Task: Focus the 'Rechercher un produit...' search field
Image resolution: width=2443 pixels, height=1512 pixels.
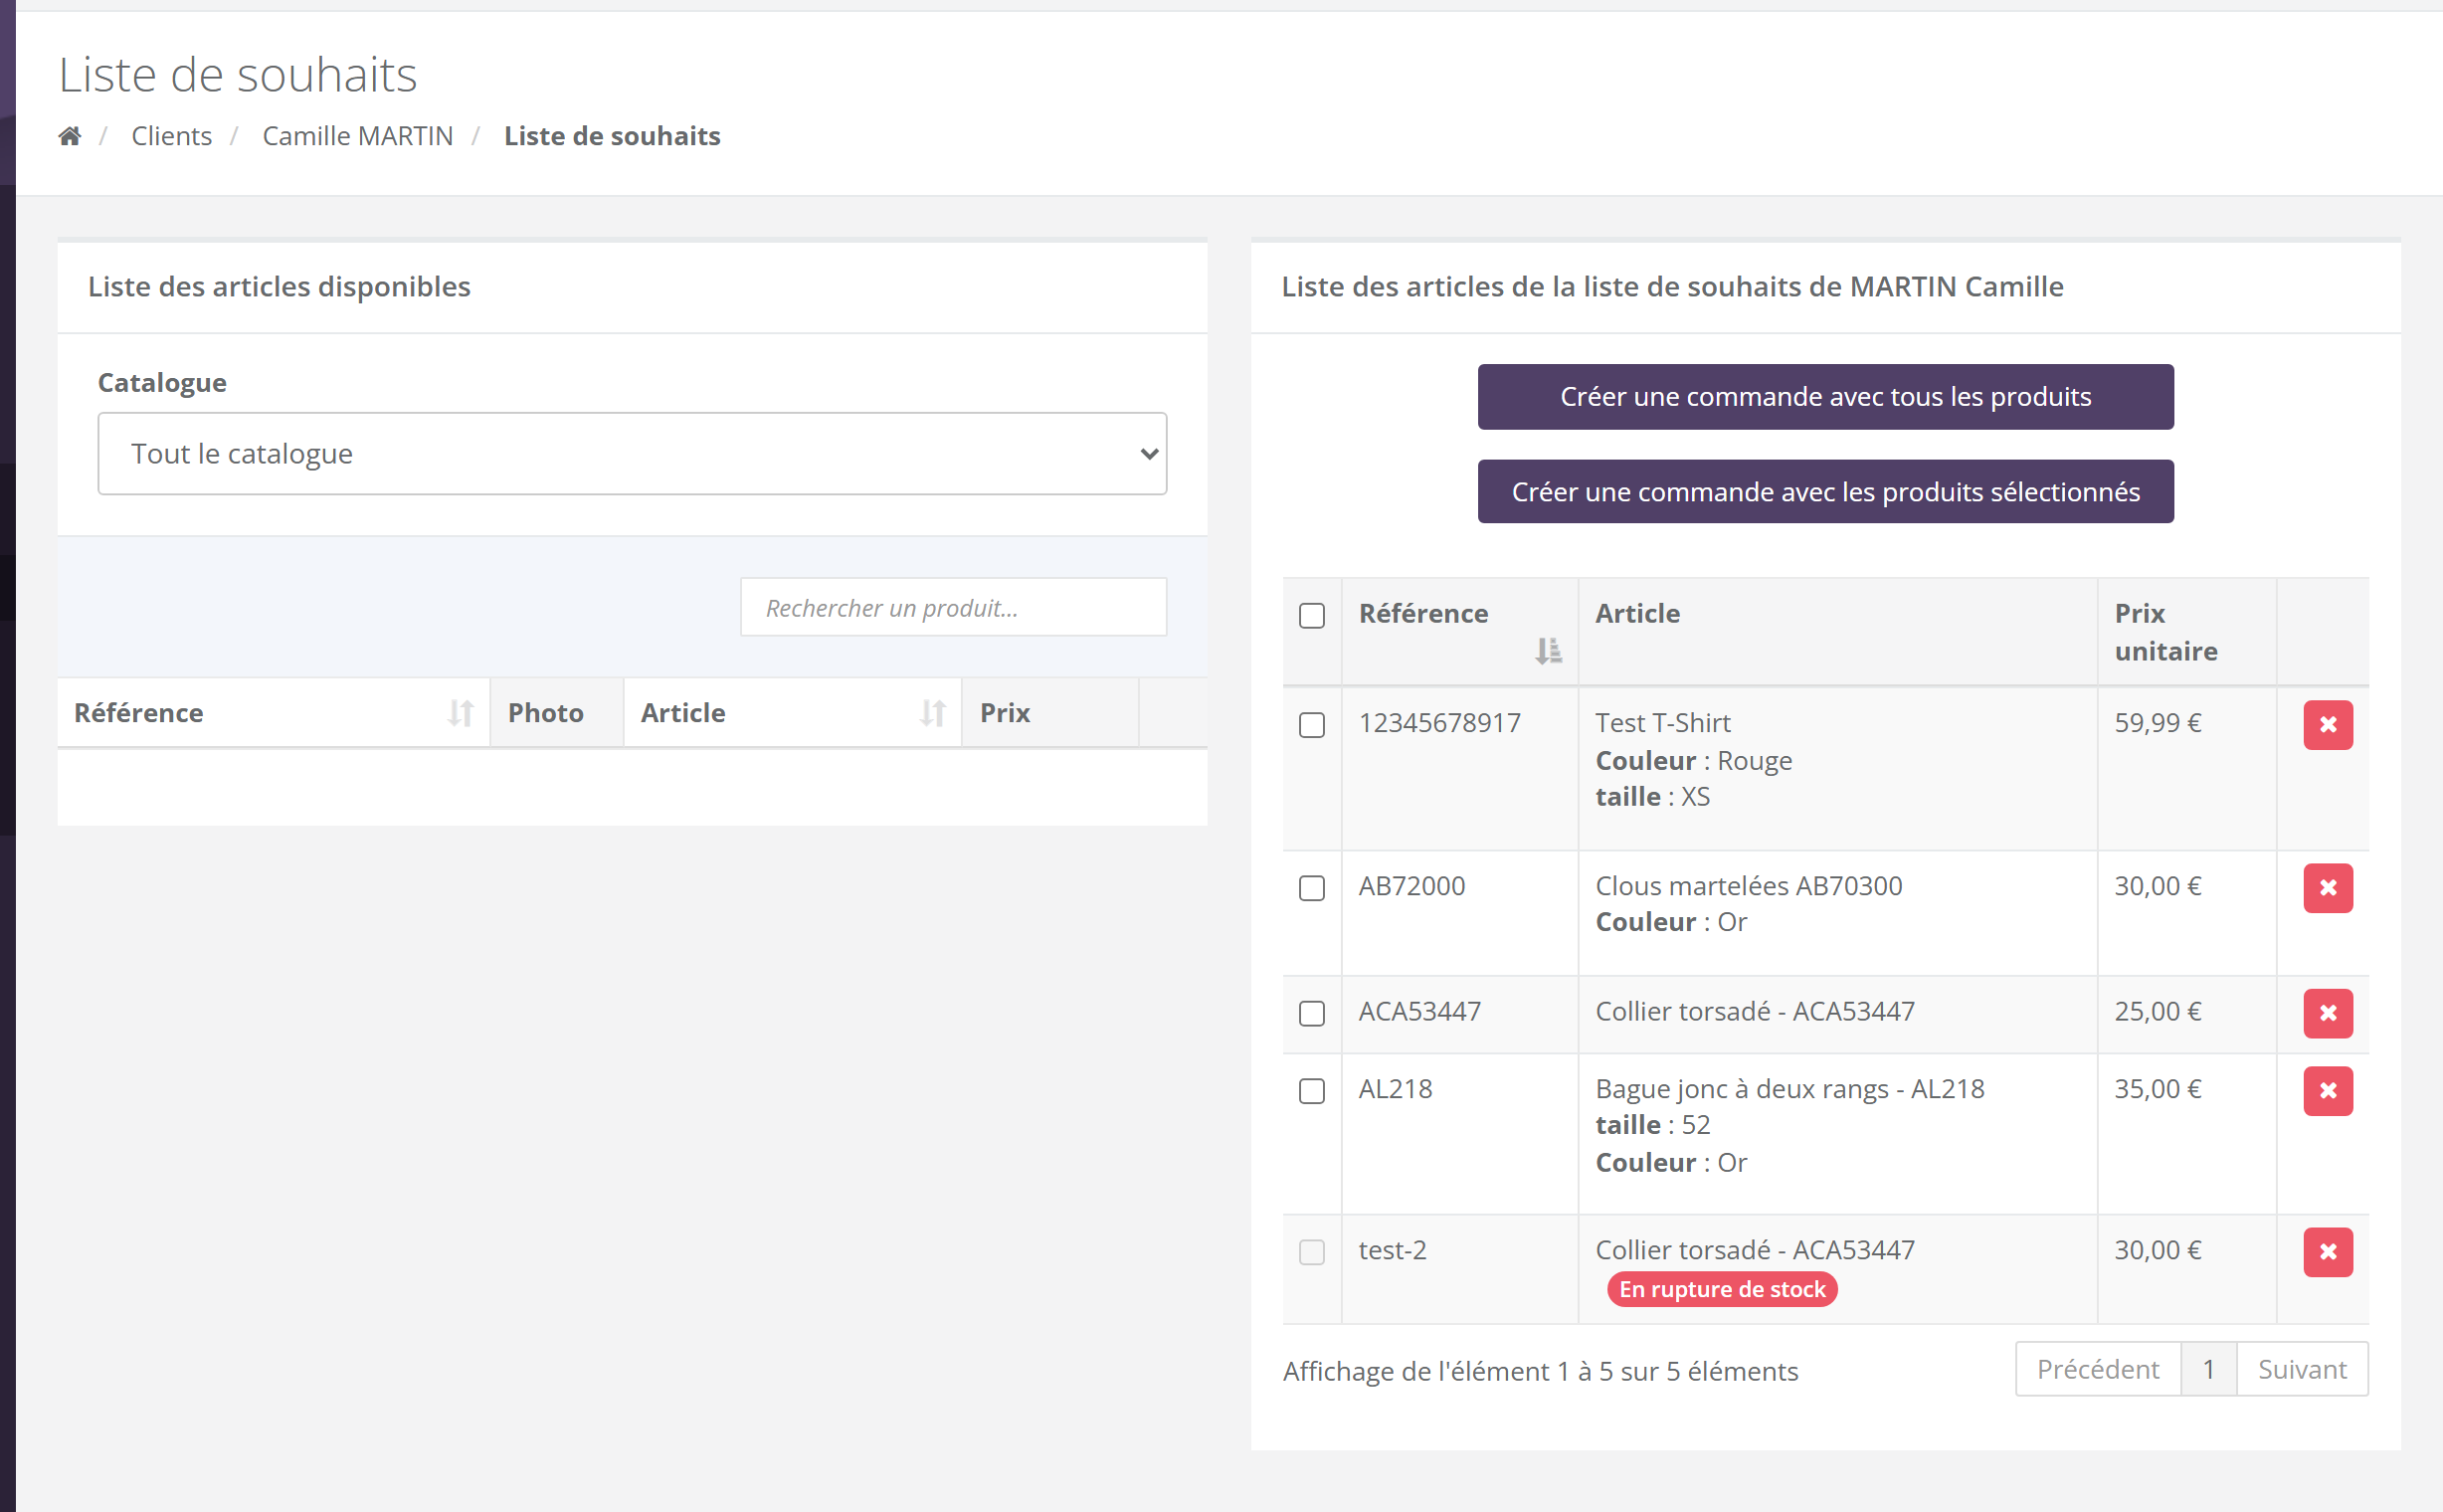Action: pyautogui.click(x=953, y=607)
